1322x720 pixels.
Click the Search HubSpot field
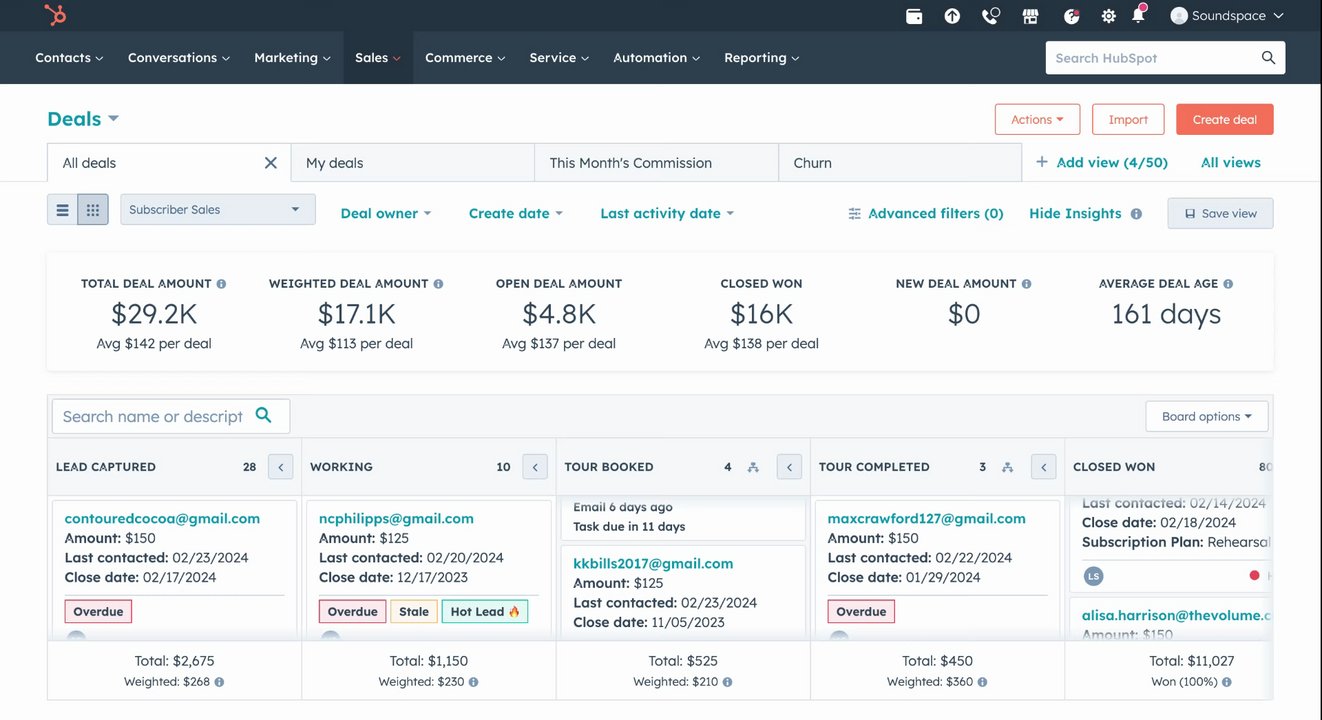coord(1153,58)
